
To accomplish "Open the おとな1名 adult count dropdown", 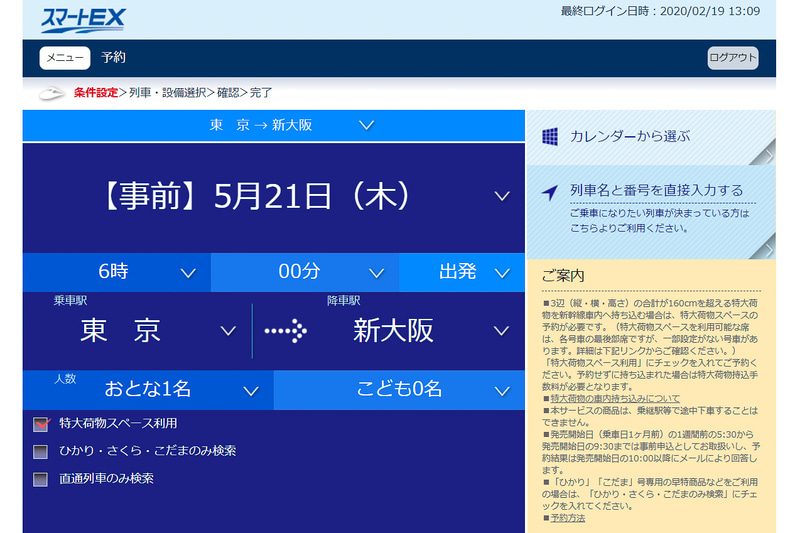I will tap(148, 390).
